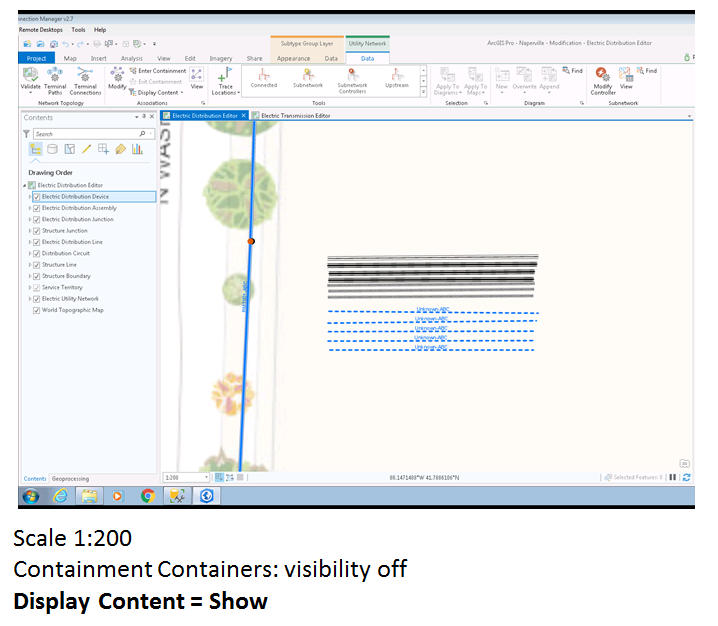Image resolution: width=718 pixels, height=626 pixels.
Task: Click the Validate network topology icon
Action: pos(30,75)
